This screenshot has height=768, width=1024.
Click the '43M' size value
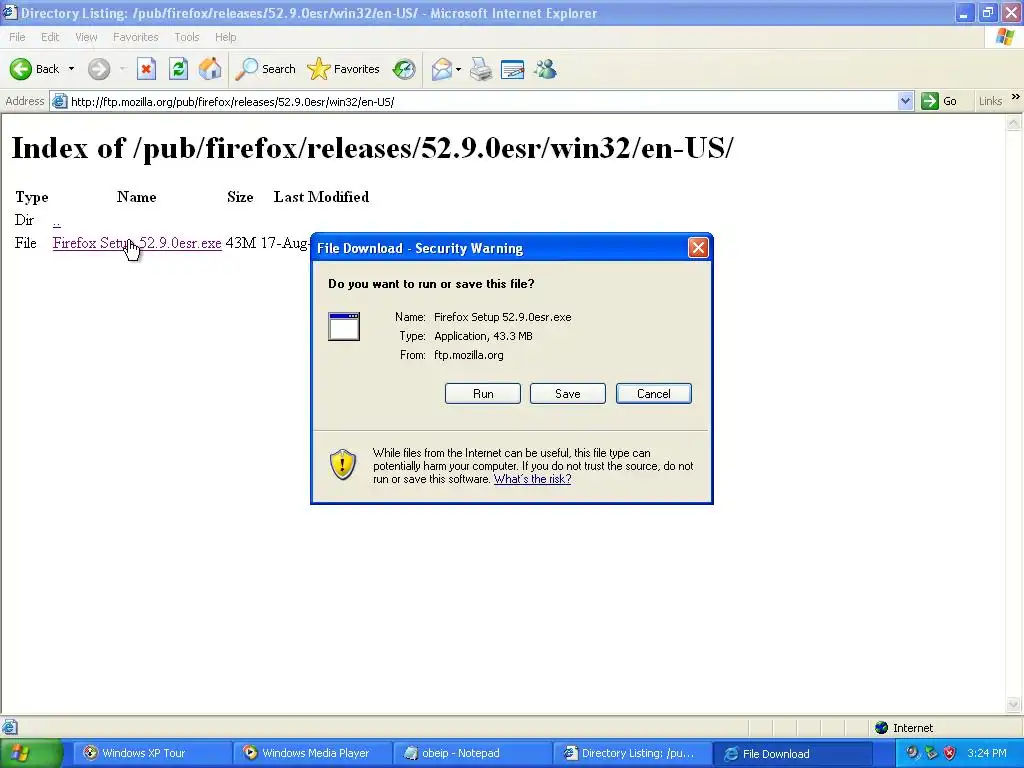point(240,243)
